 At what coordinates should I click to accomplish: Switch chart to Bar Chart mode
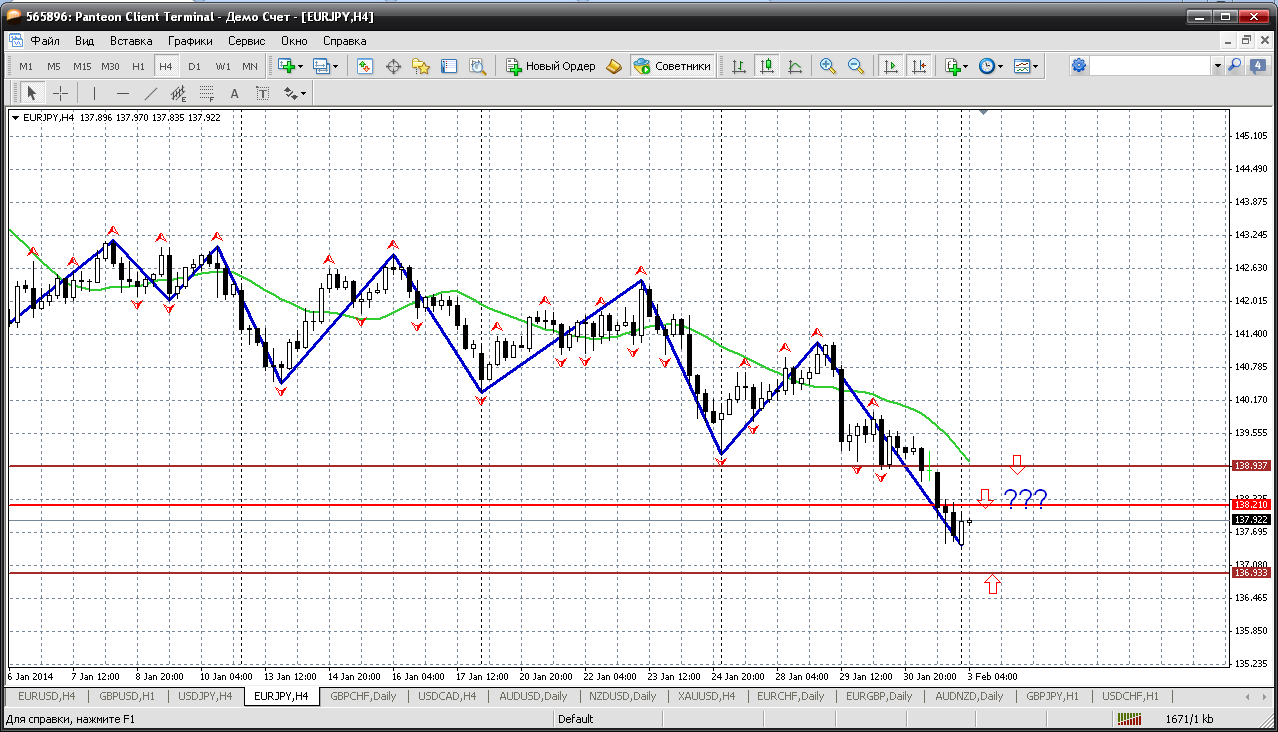(739, 66)
